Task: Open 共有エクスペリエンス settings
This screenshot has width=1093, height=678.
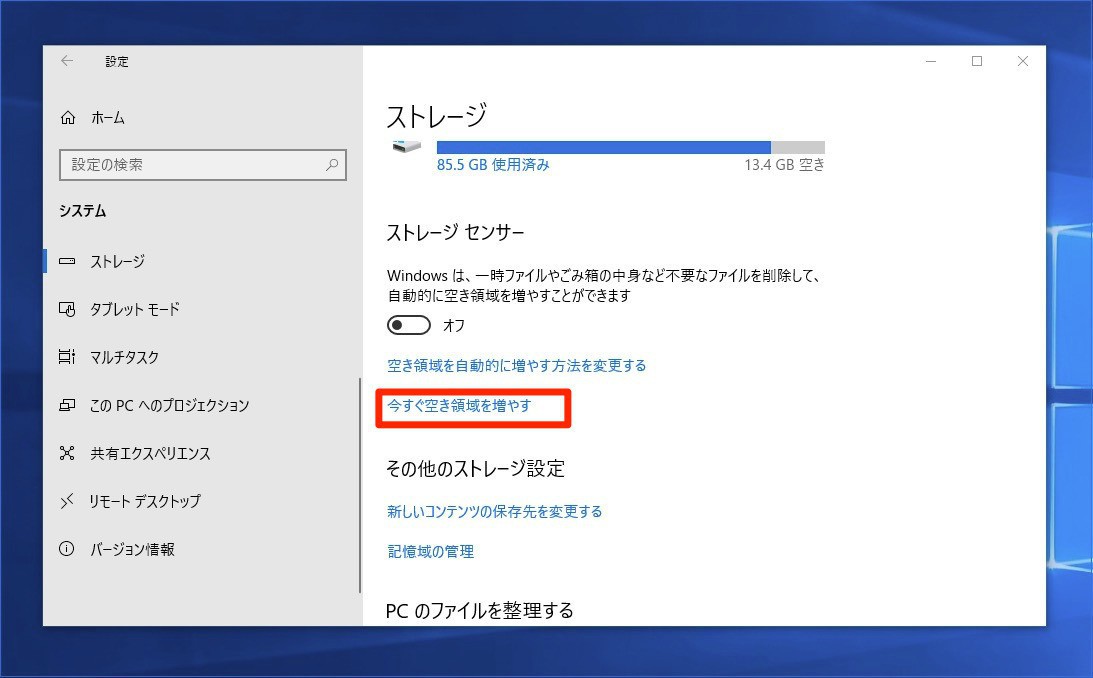Action: (x=150, y=453)
